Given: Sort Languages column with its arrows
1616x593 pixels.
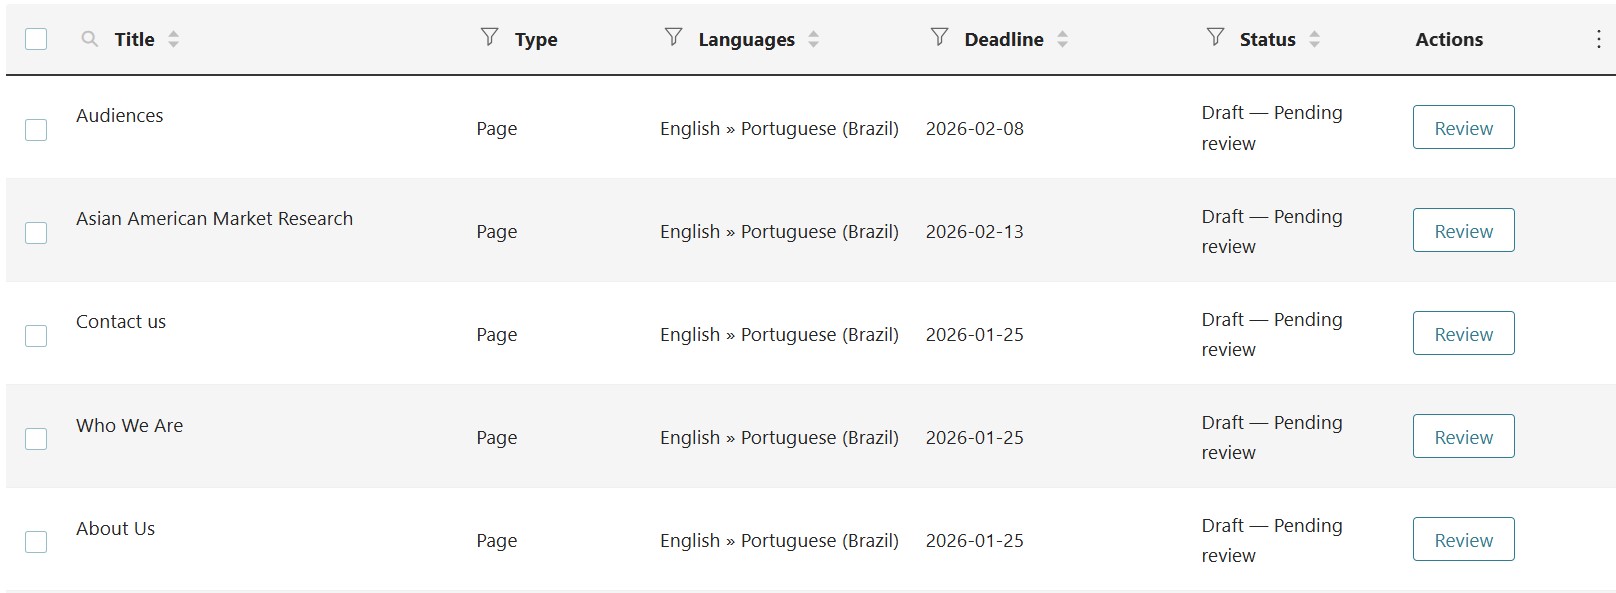Looking at the screenshot, I should [814, 39].
